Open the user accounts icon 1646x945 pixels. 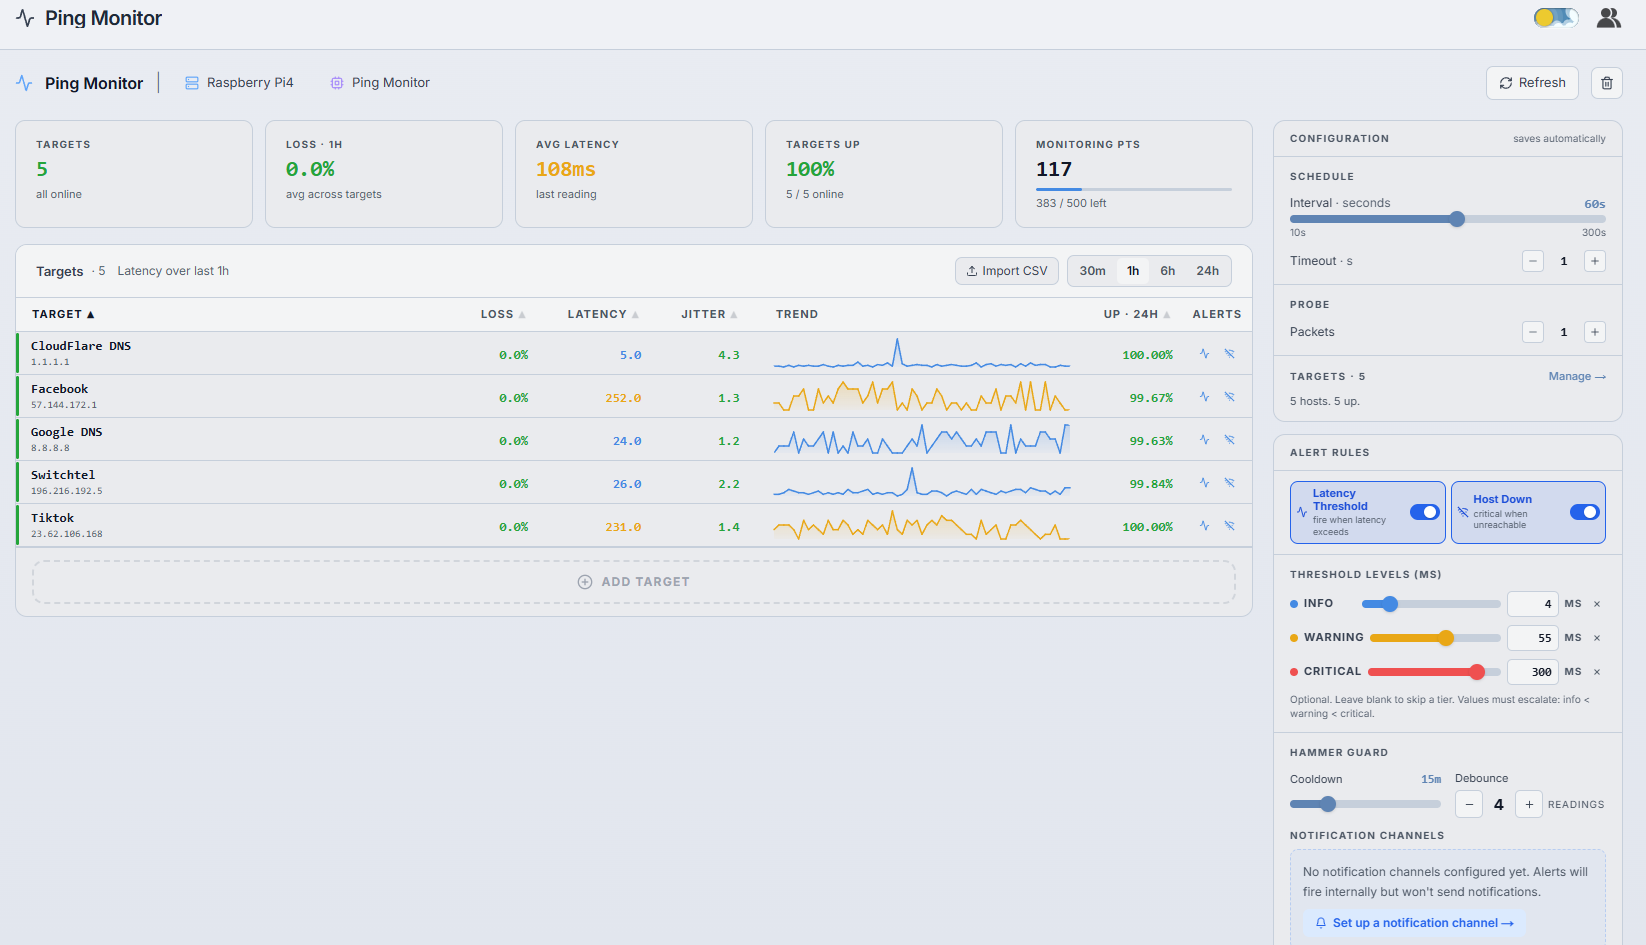point(1609,17)
